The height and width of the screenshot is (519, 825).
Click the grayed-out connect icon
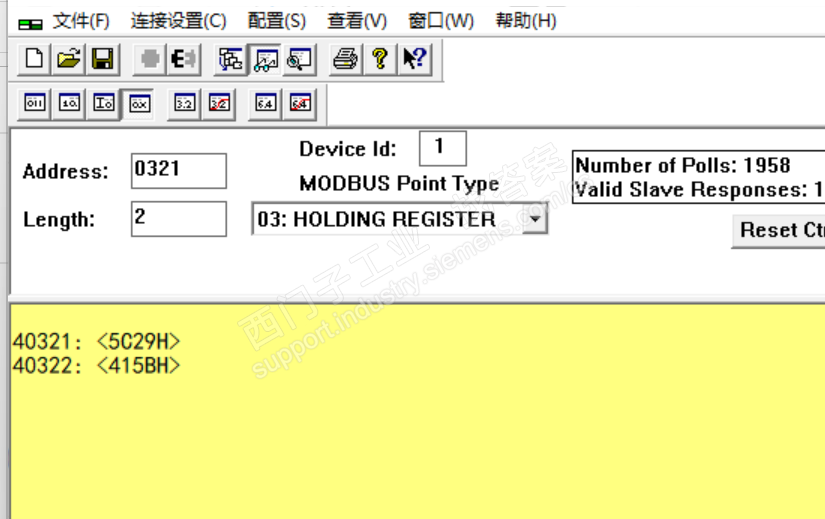click(150, 59)
